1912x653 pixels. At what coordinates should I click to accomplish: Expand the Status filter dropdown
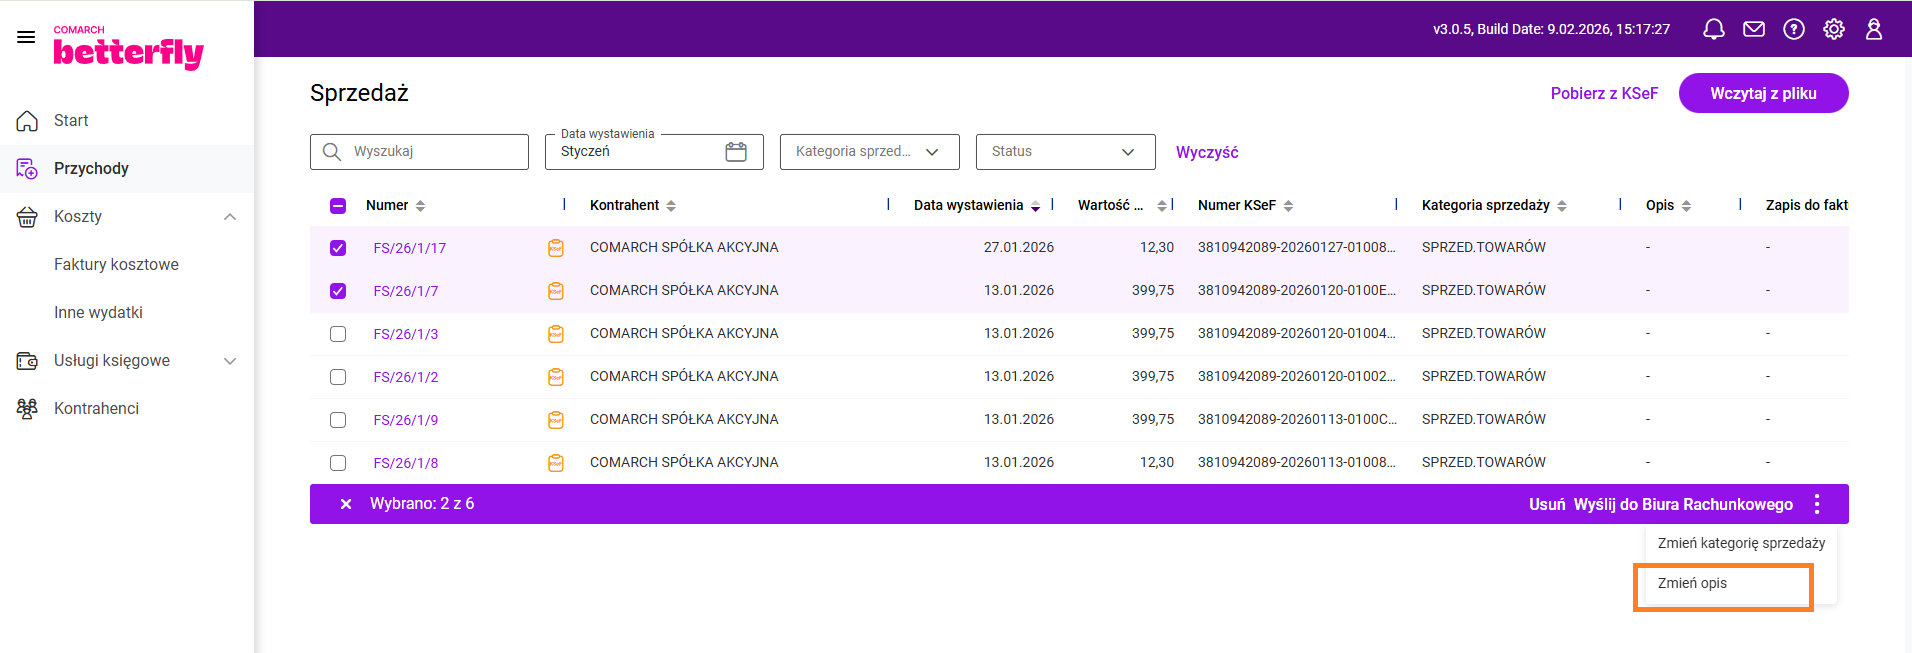[1064, 152]
